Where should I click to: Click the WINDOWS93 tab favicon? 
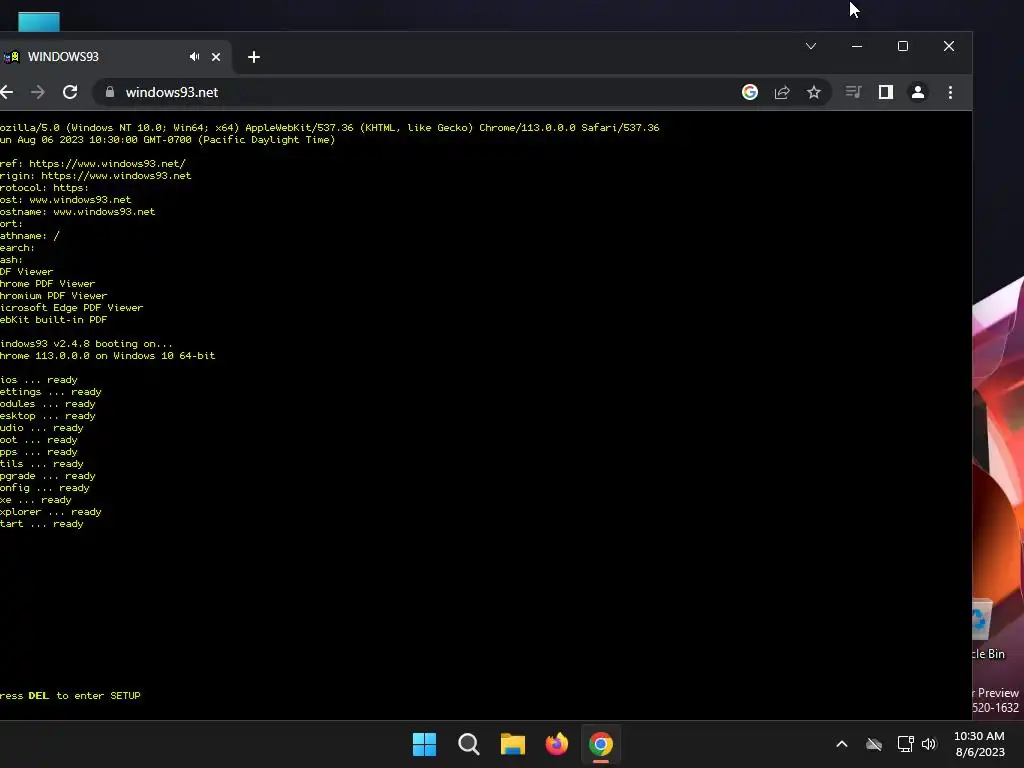tap(12, 57)
